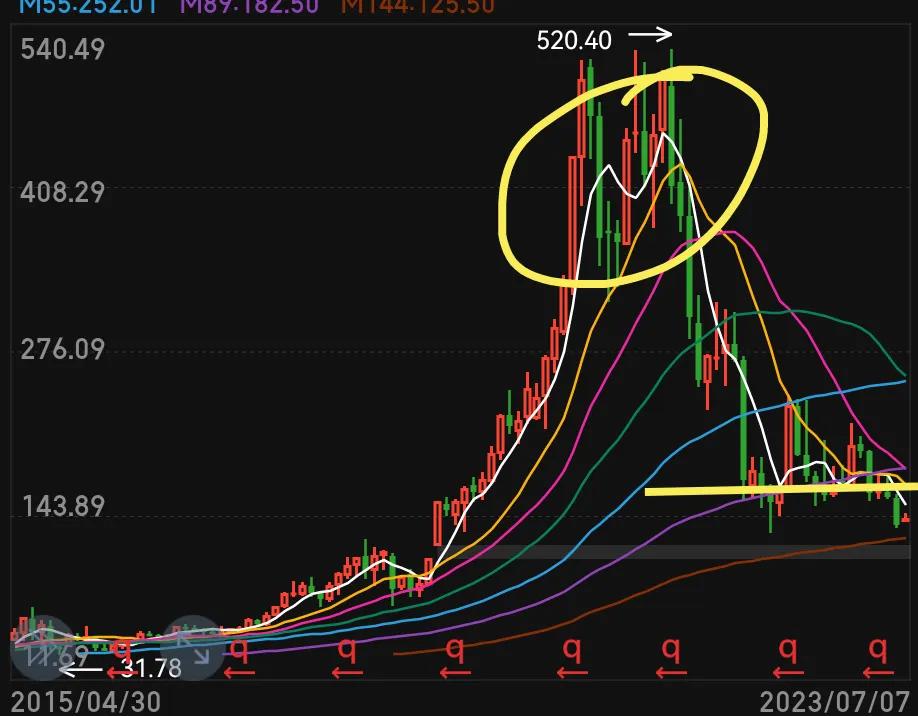Tap the 143.89 price axis label
Viewport: 918px width, 716px height.
point(64,506)
